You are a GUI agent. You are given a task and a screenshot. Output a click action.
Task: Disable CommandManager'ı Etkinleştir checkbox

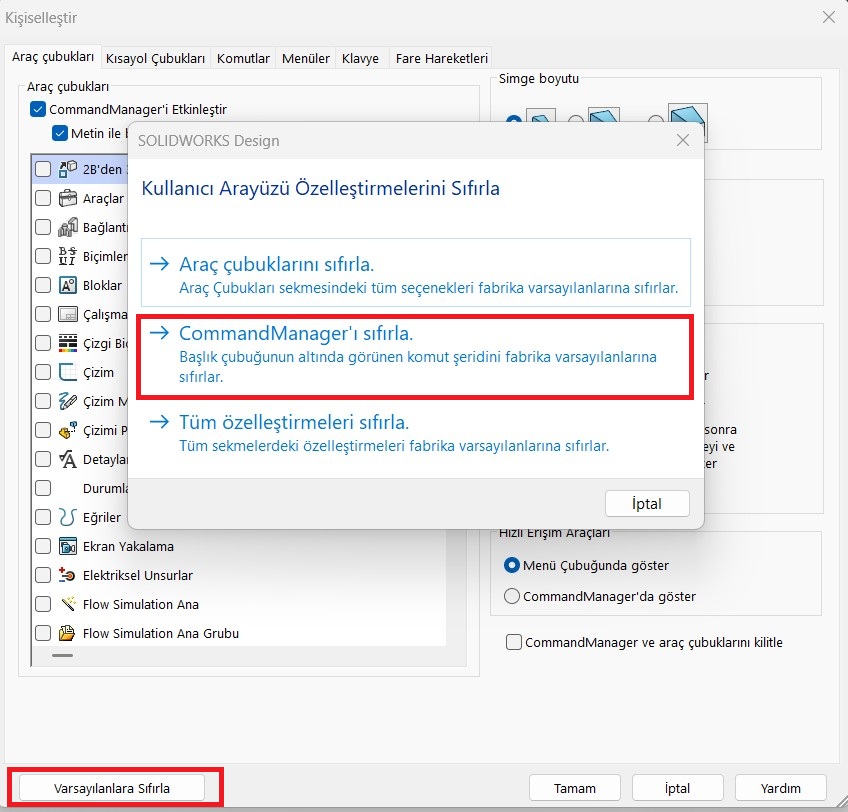point(38,109)
